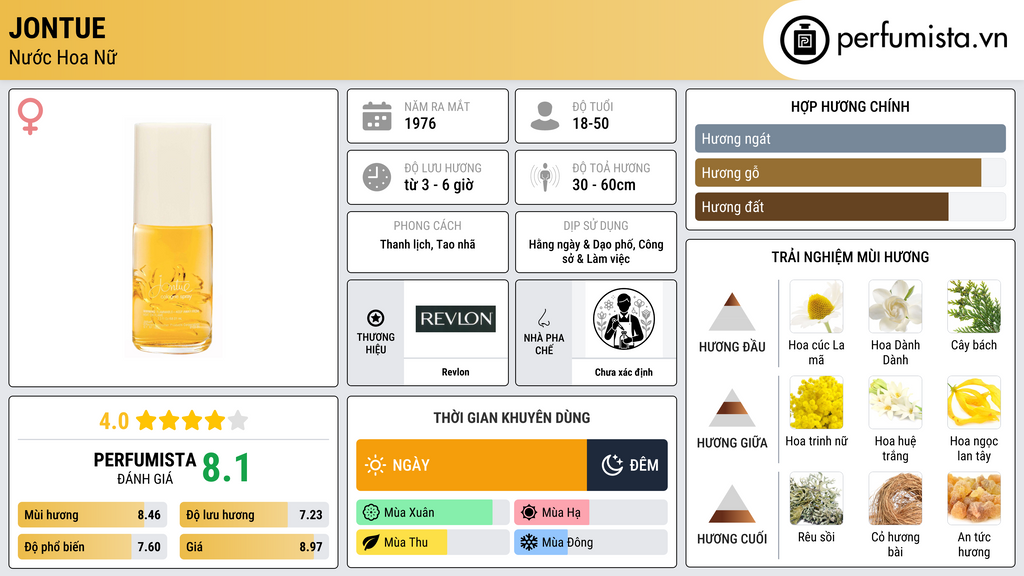Select the Hoa trinh nữ note image

coord(816,403)
